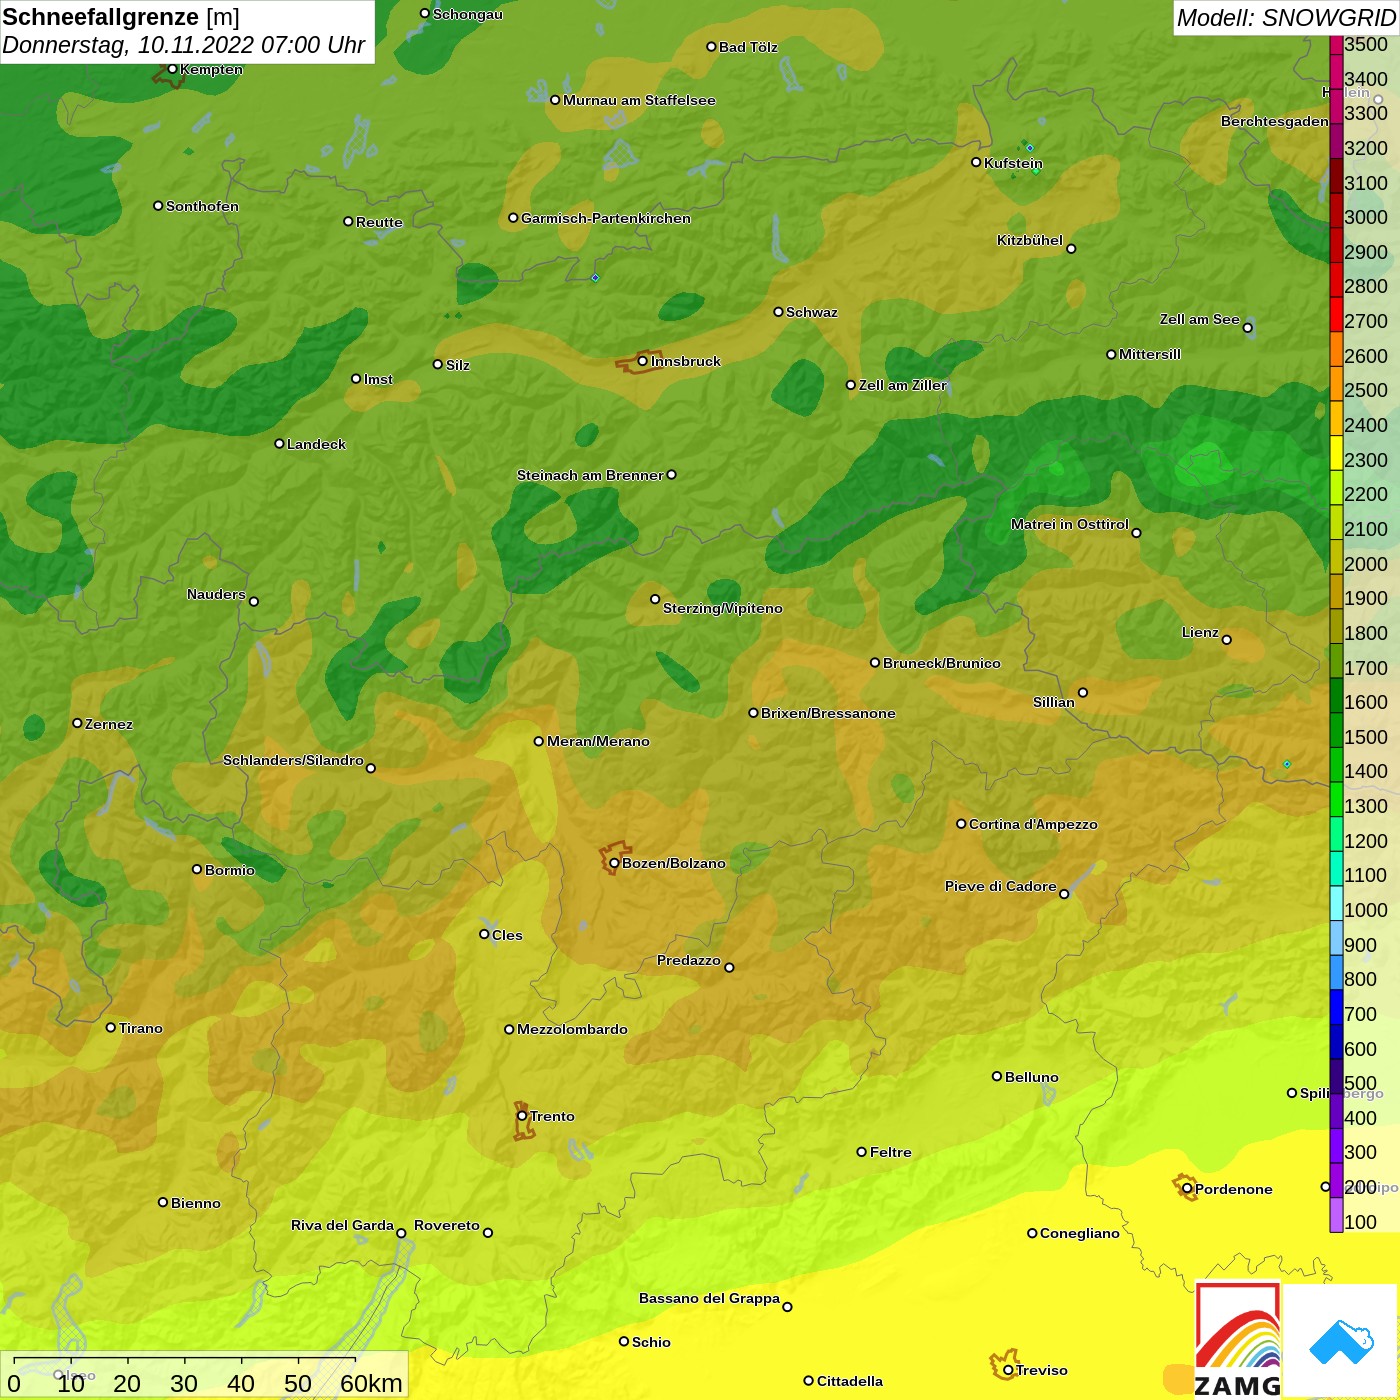Click the Schneefallgrenze [m] title
1400x1400 pixels.
[x=121, y=17]
